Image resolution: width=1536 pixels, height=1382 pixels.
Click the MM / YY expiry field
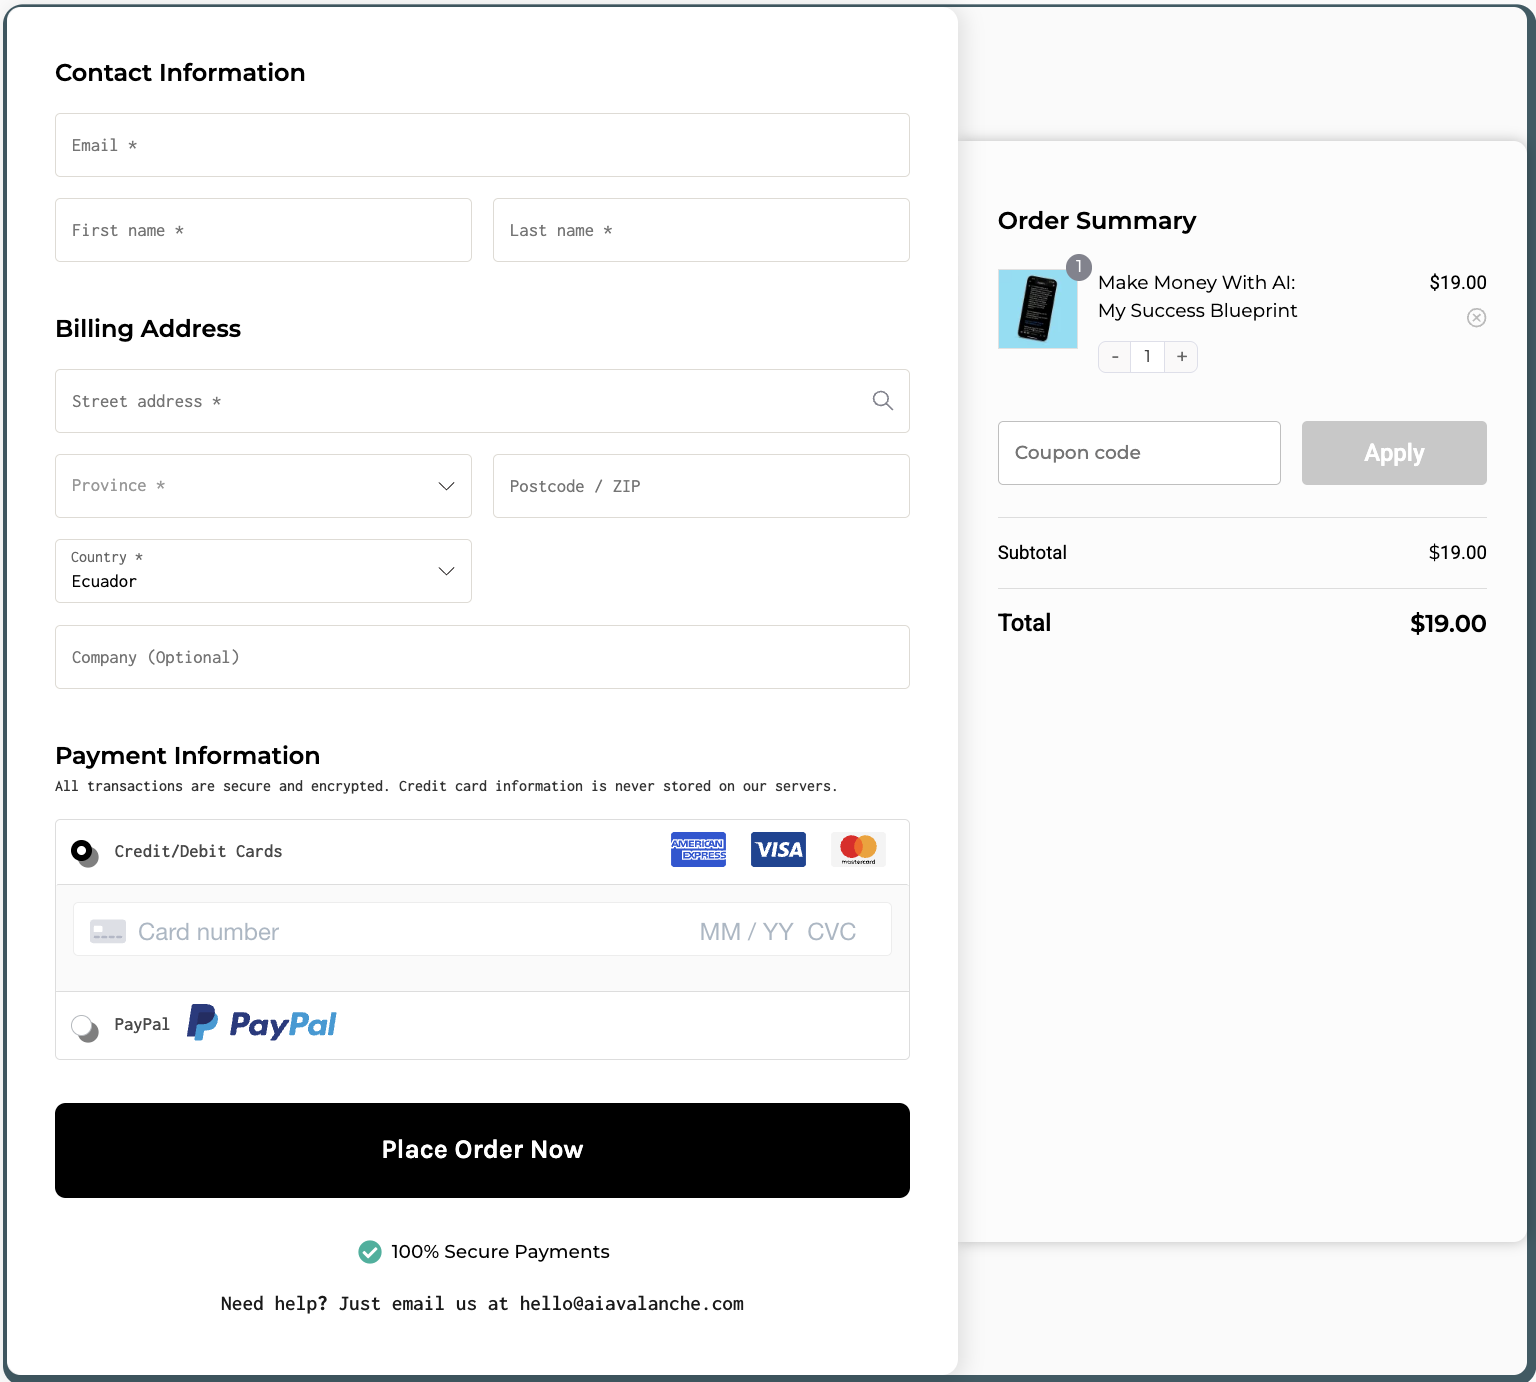click(746, 932)
